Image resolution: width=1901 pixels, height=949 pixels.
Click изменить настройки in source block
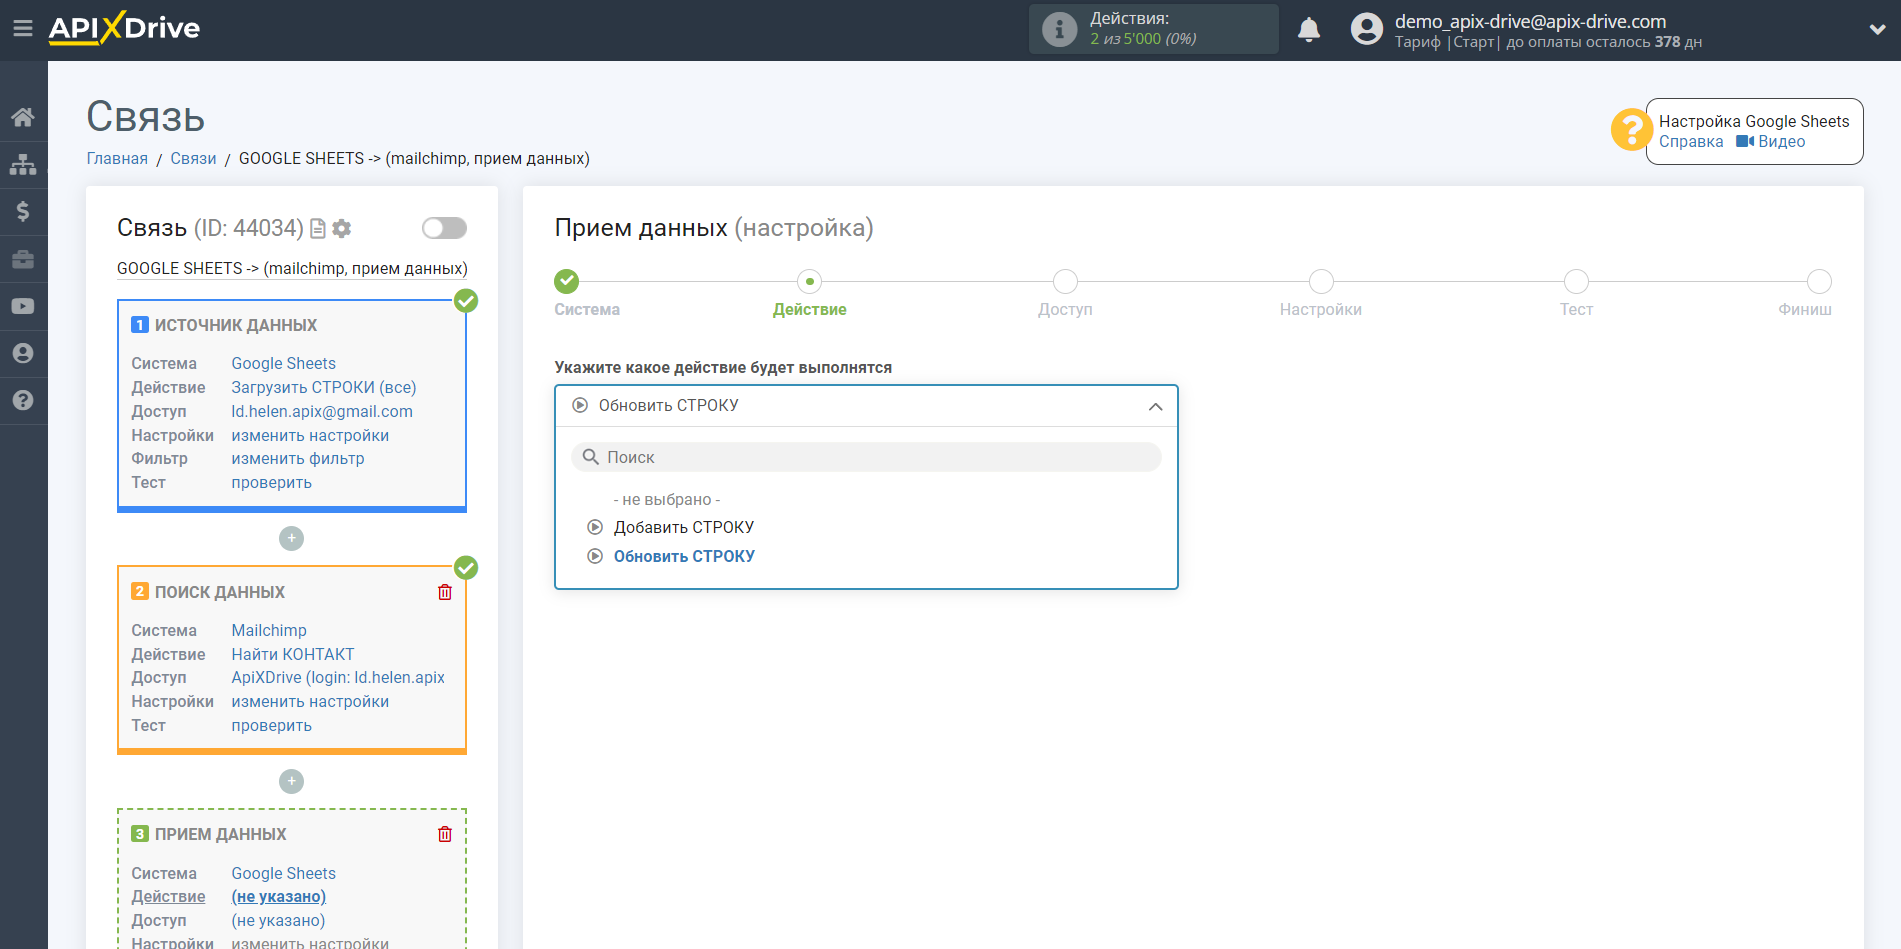[310, 435]
